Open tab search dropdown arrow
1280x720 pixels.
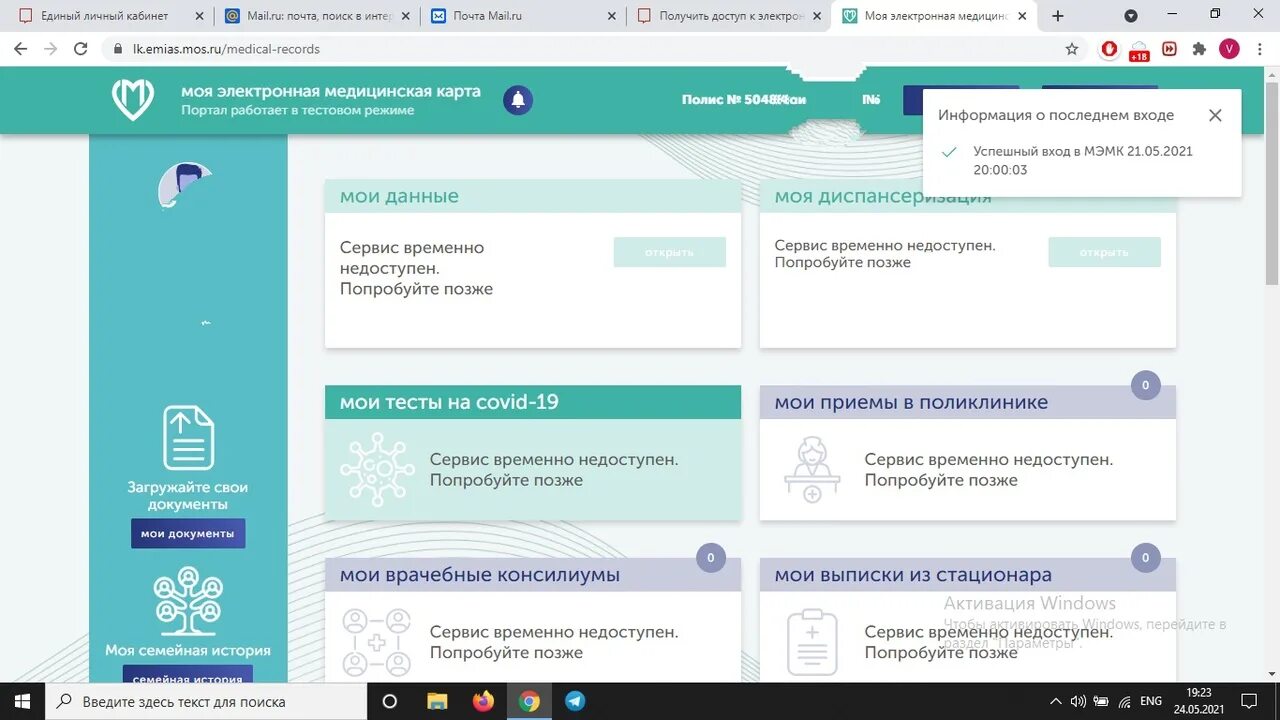(x=1131, y=16)
